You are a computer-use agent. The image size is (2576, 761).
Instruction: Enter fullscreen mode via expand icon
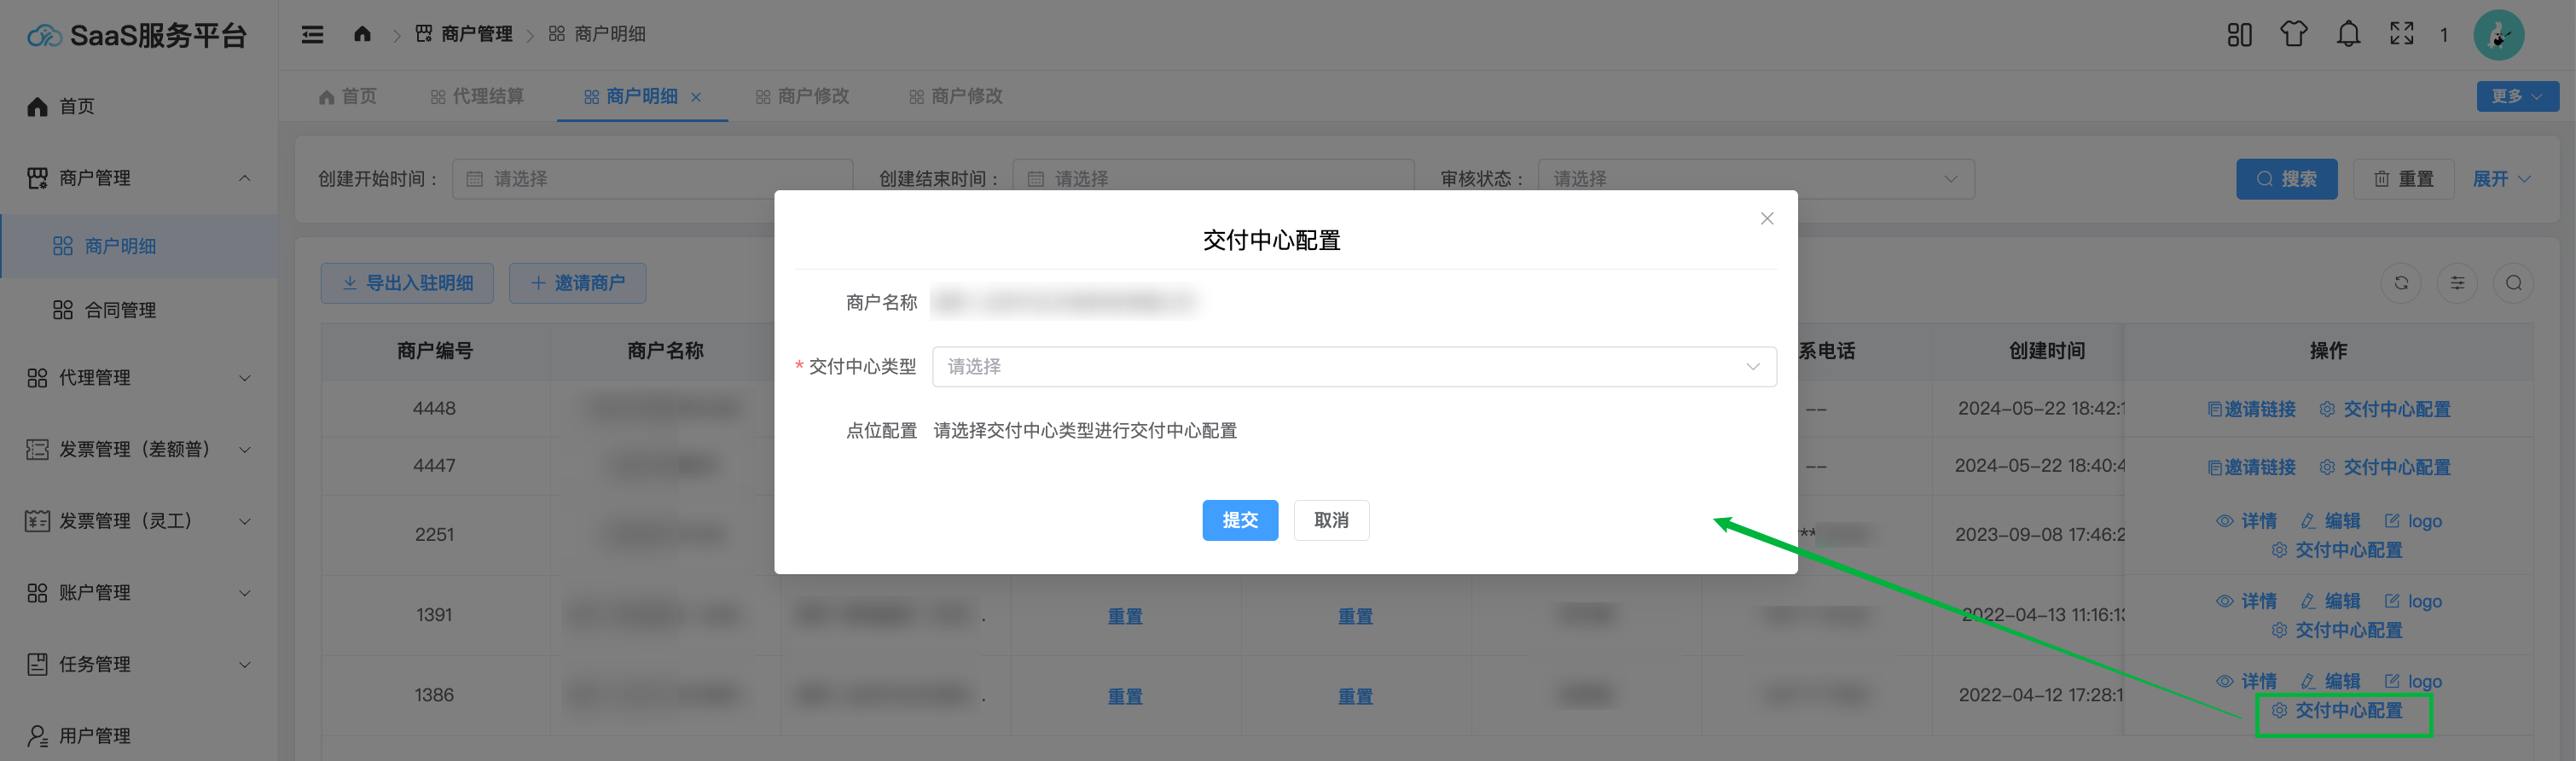(2401, 35)
